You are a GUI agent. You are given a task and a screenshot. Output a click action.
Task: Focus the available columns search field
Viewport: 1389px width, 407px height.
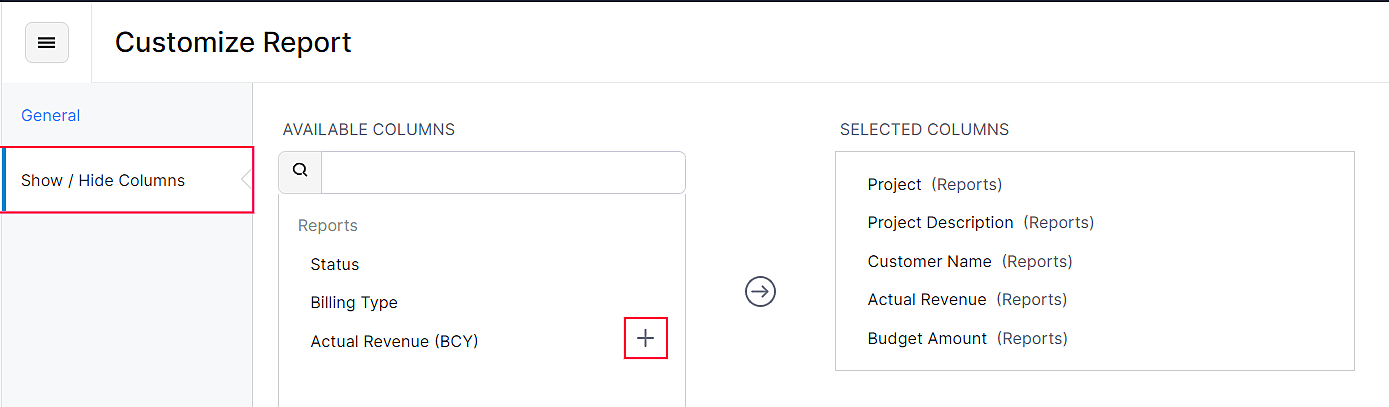(503, 172)
